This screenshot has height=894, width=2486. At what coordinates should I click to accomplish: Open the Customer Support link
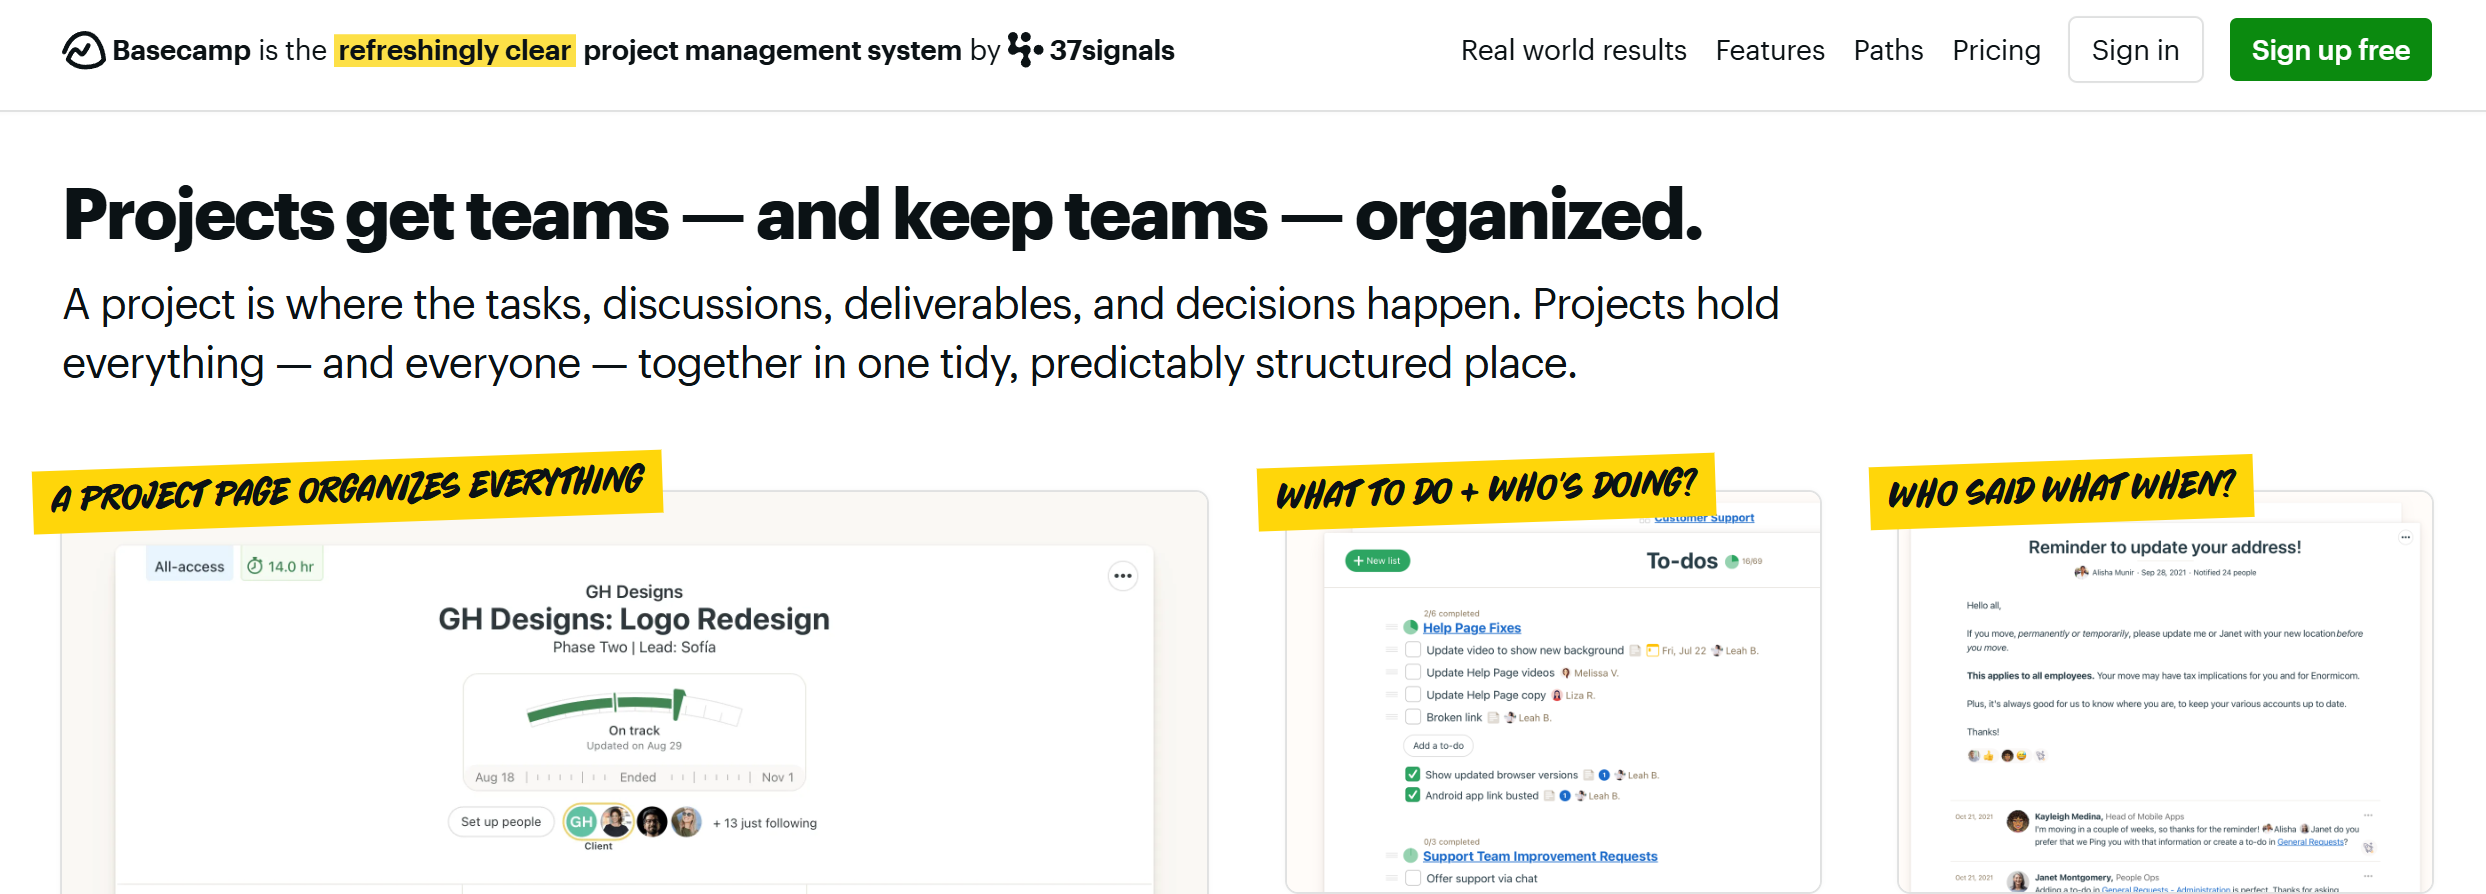click(x=1704, y=518)
